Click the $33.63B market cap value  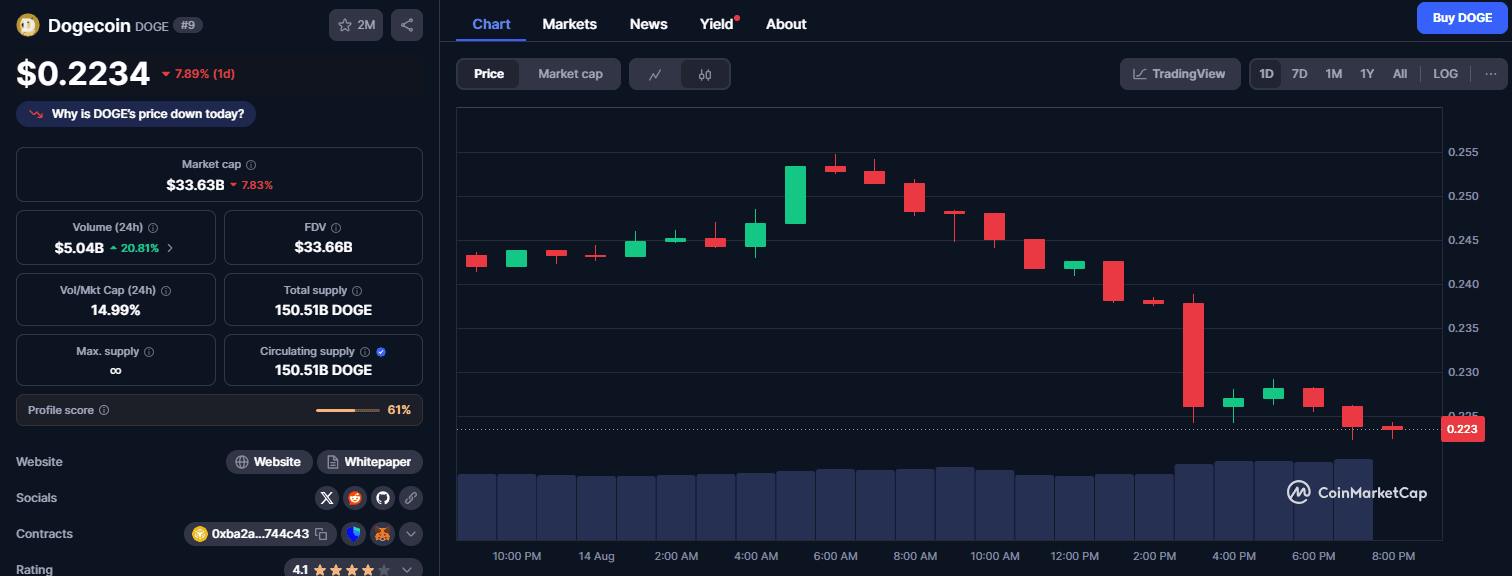click(195, 185)
